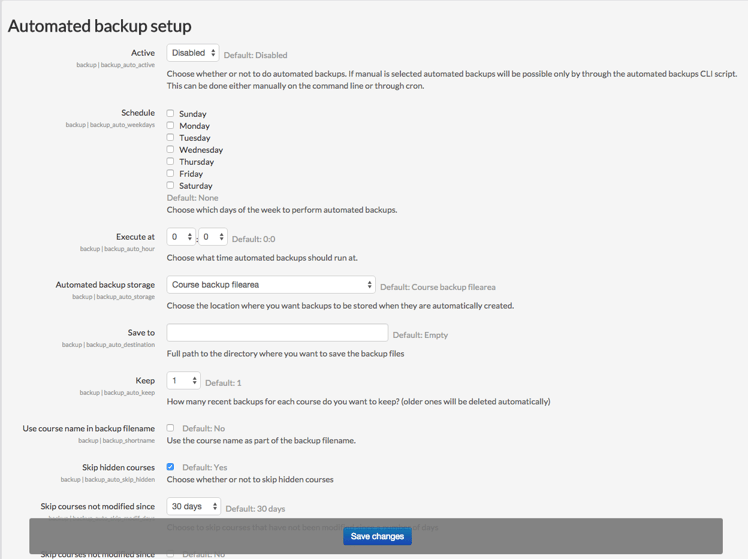
Task: Enable the Saturday schedule checkbox
Action: (170, 185)
